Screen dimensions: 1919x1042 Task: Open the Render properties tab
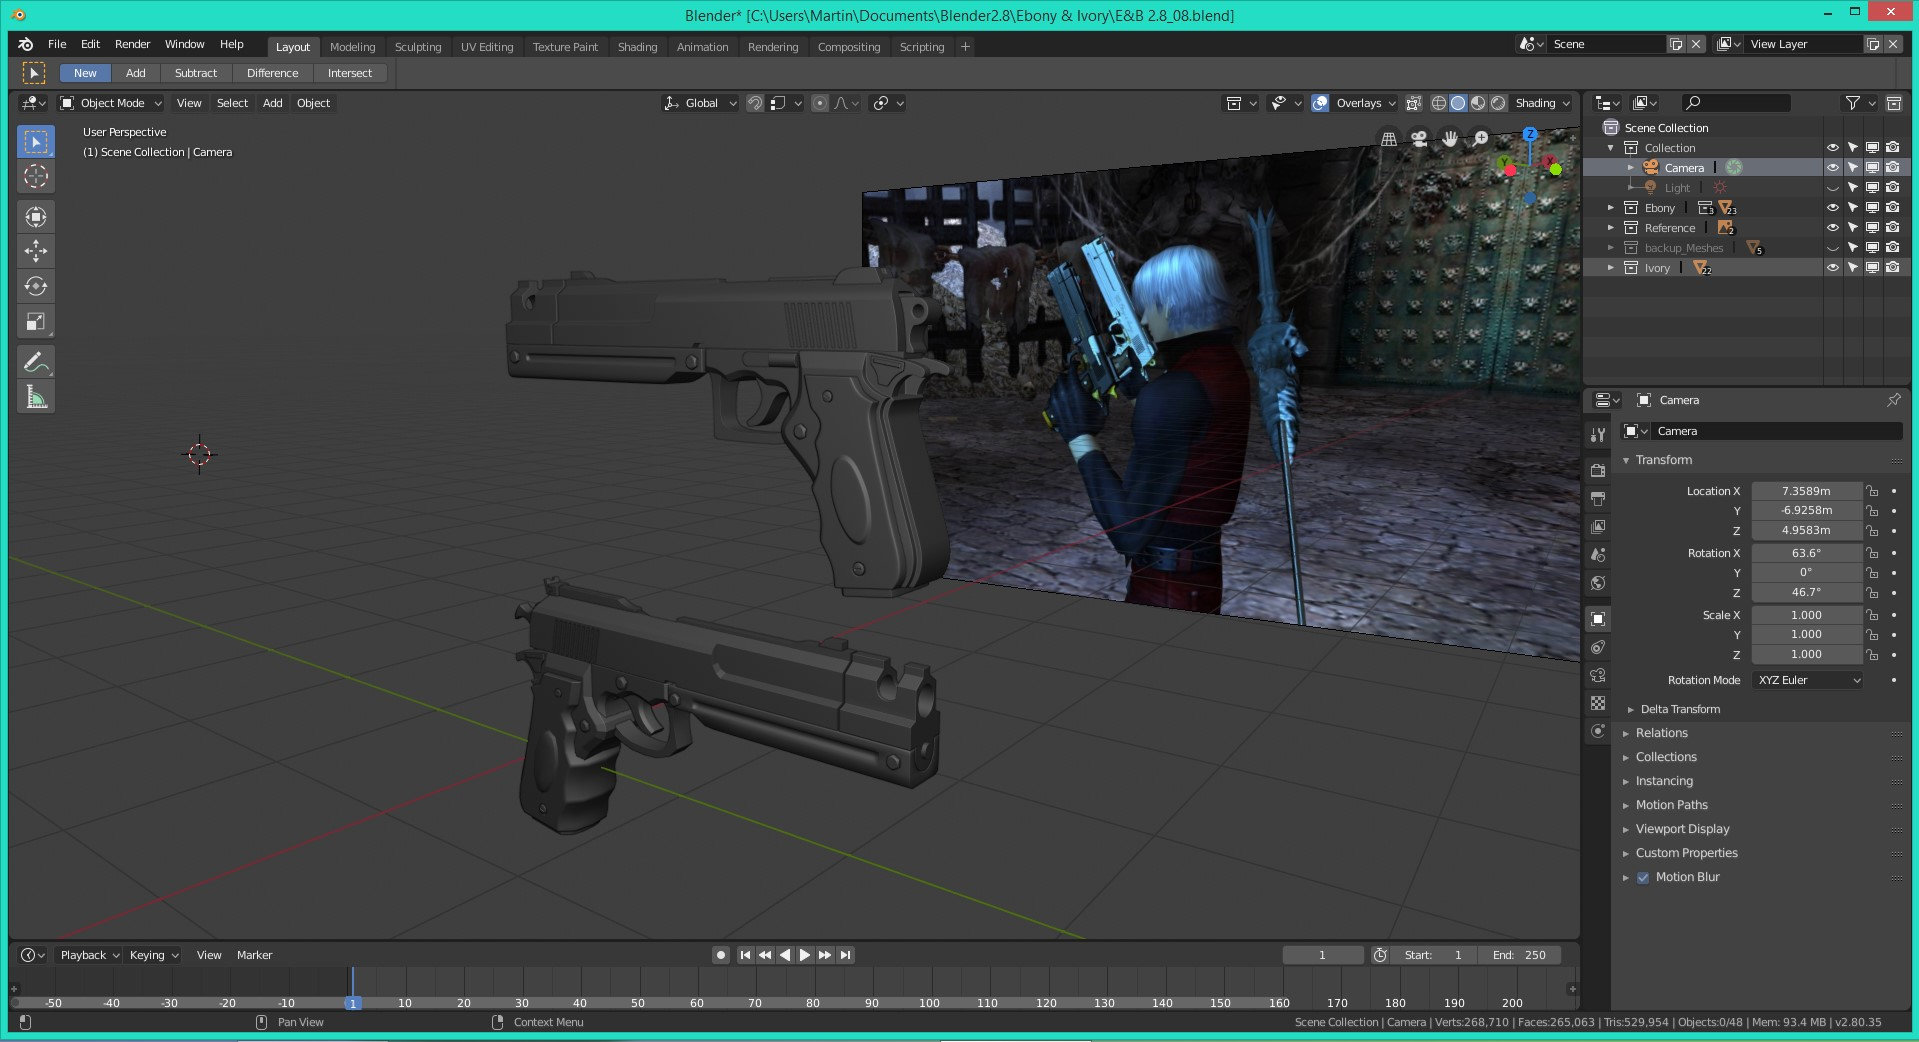[x=1598, y=470]
